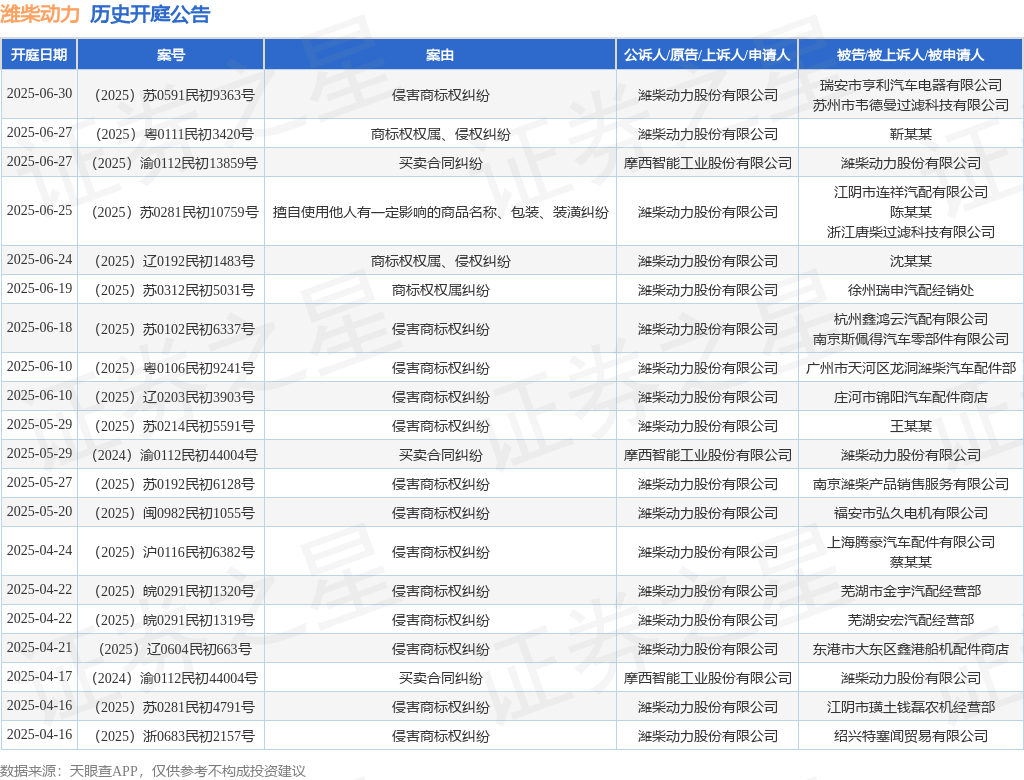Click date cell 2025-06-30

tap(39, 93)
